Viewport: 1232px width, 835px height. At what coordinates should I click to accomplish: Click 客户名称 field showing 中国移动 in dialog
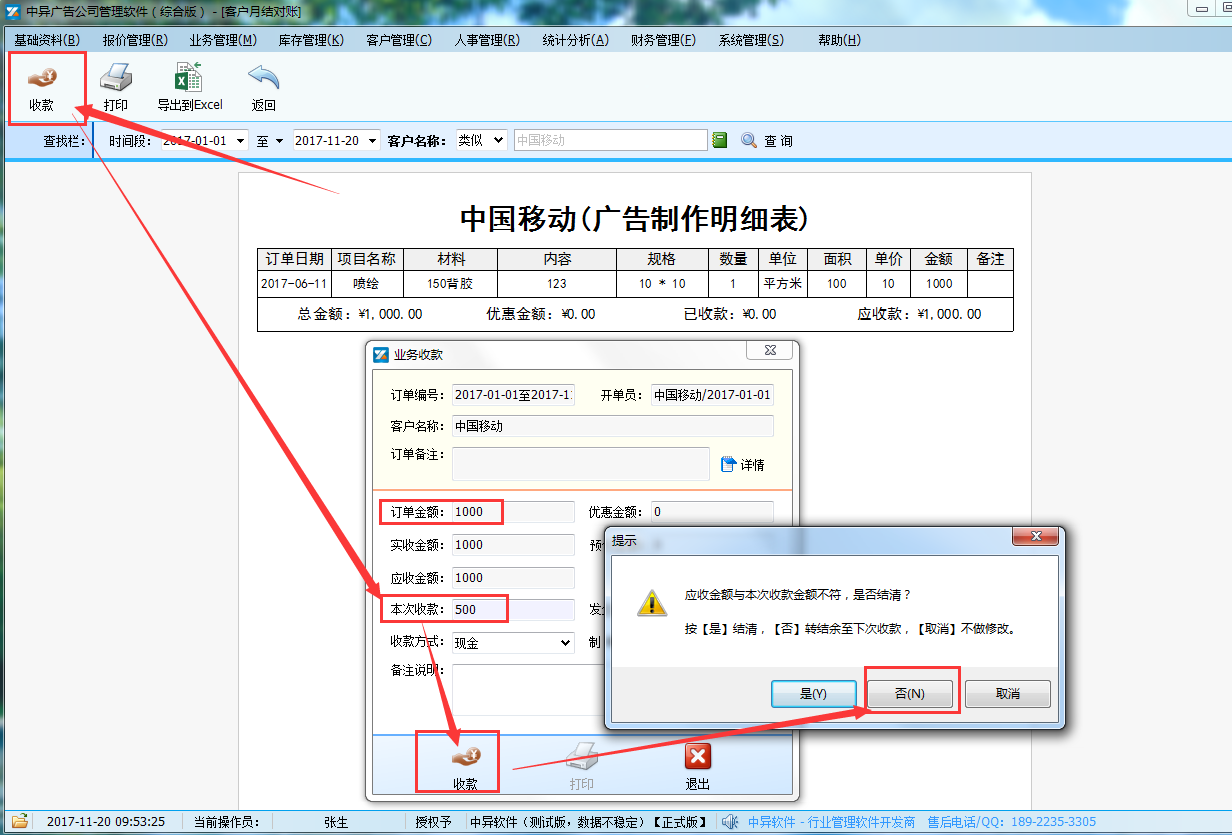tap(613, 426)
